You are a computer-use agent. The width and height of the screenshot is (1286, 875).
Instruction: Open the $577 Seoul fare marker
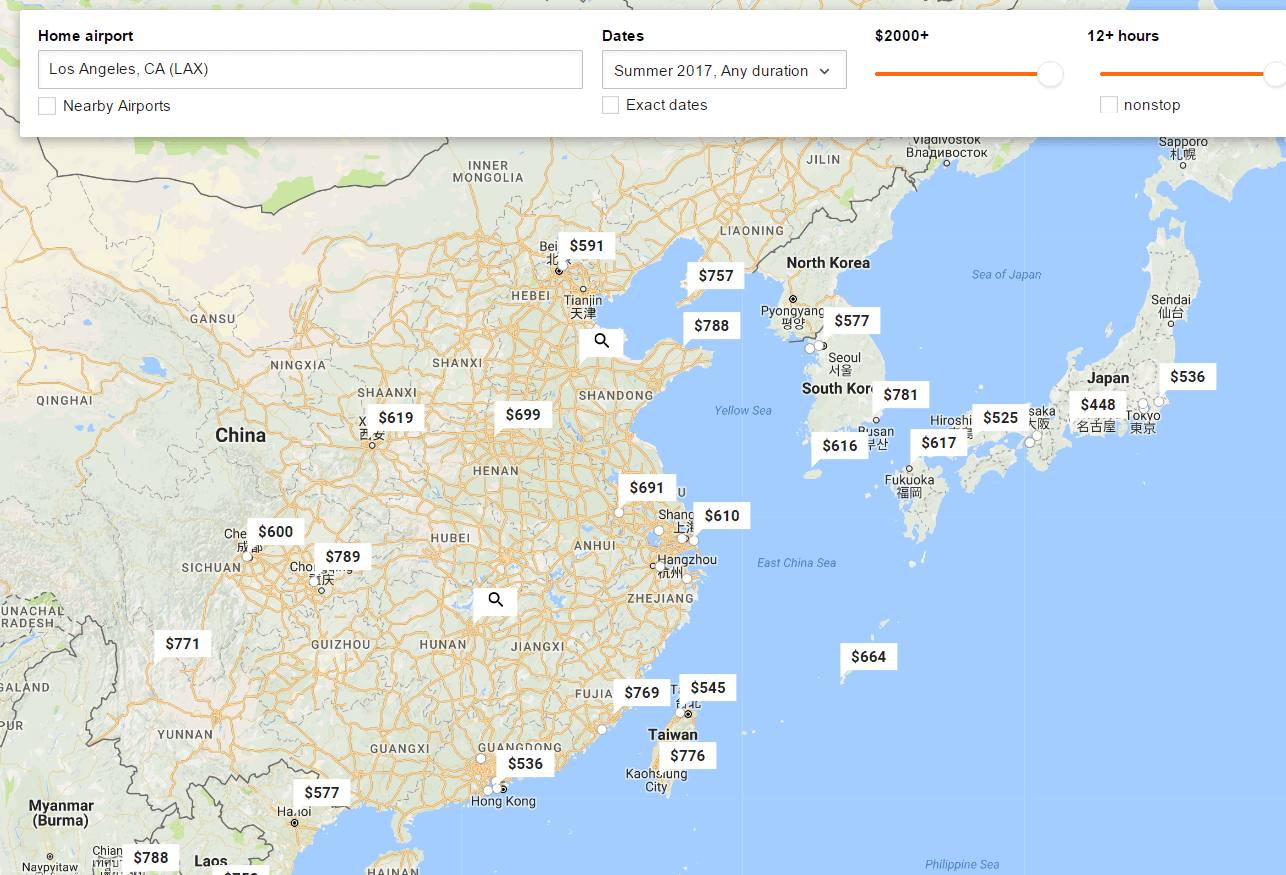[851, 321]
